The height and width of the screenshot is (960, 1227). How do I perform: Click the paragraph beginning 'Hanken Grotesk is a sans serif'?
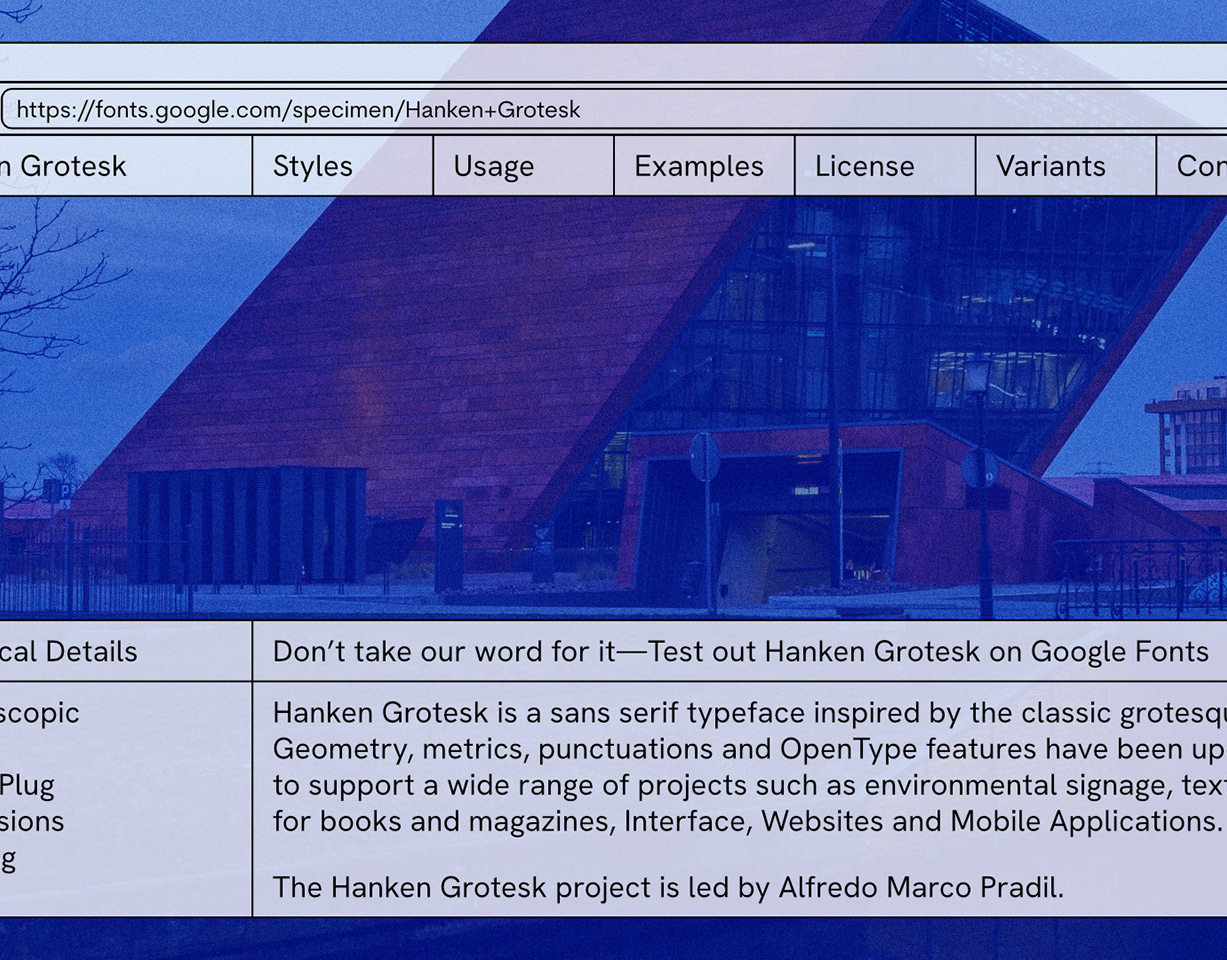tap(750, 767)
